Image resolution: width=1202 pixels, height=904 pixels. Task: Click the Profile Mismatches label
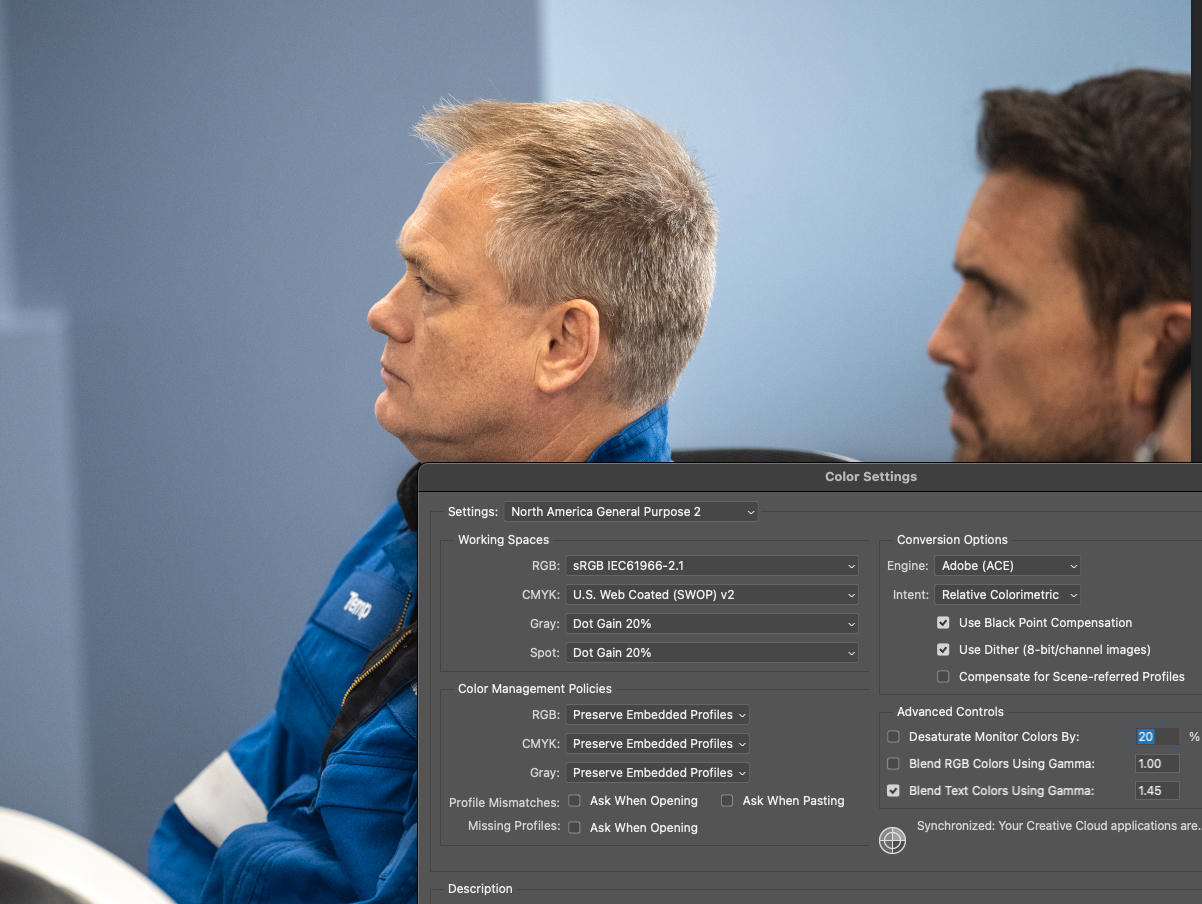point(505,802)
